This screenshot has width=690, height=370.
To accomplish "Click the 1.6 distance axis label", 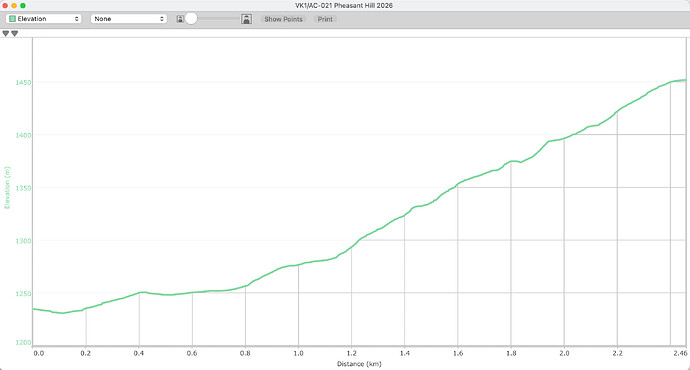I will coord(458,353).
